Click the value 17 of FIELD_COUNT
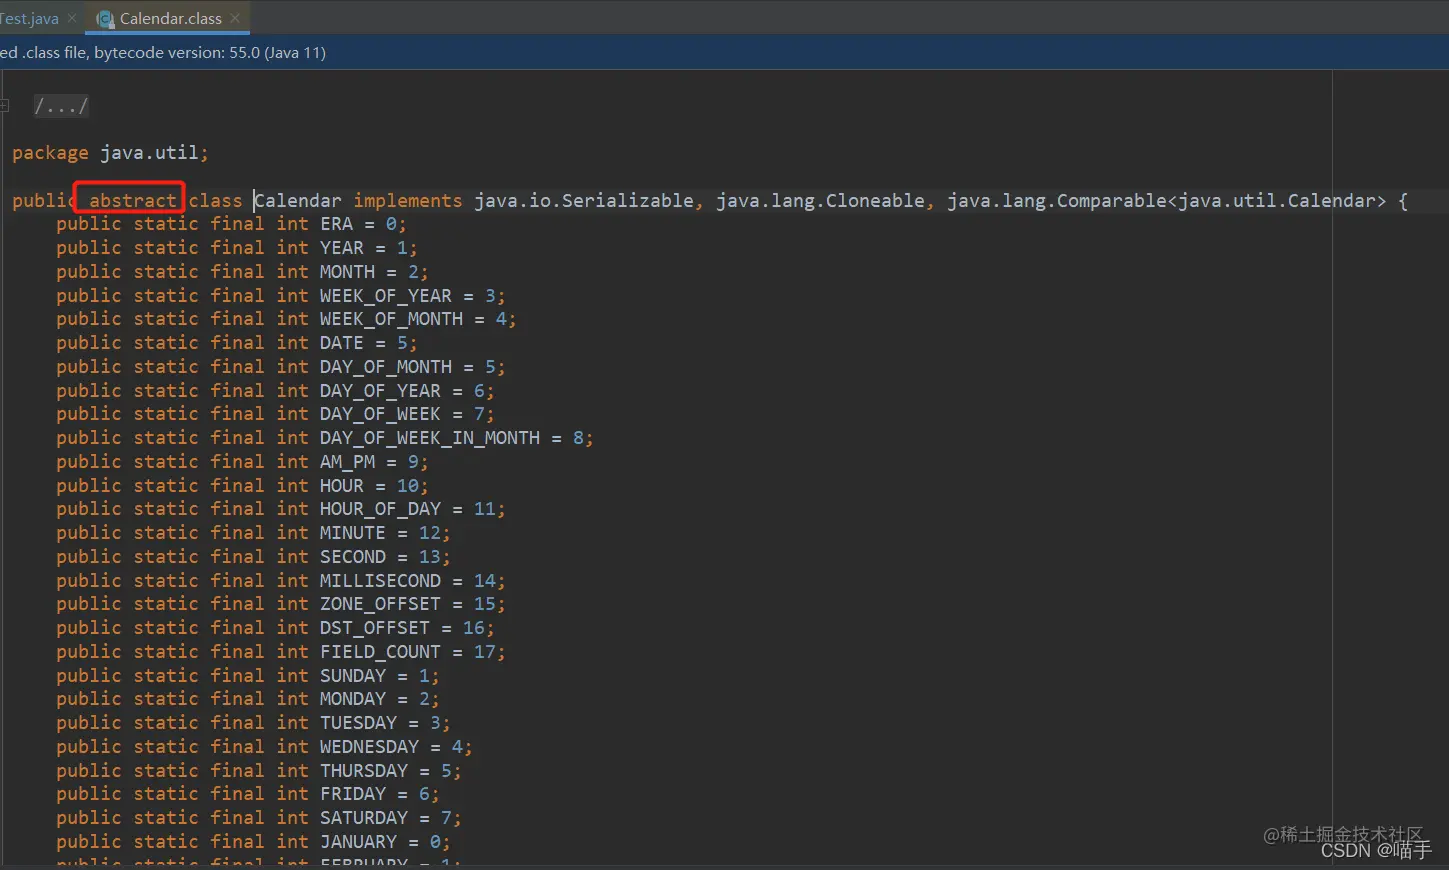 pos(485,652)
